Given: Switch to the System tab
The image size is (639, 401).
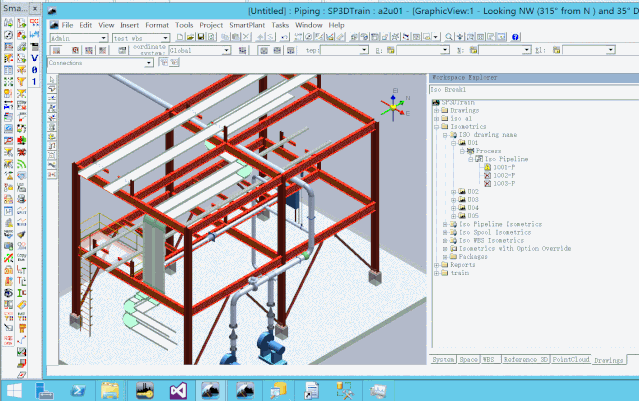Looking at the screenshot, I should pyautogui.click(x=443, y=359).
